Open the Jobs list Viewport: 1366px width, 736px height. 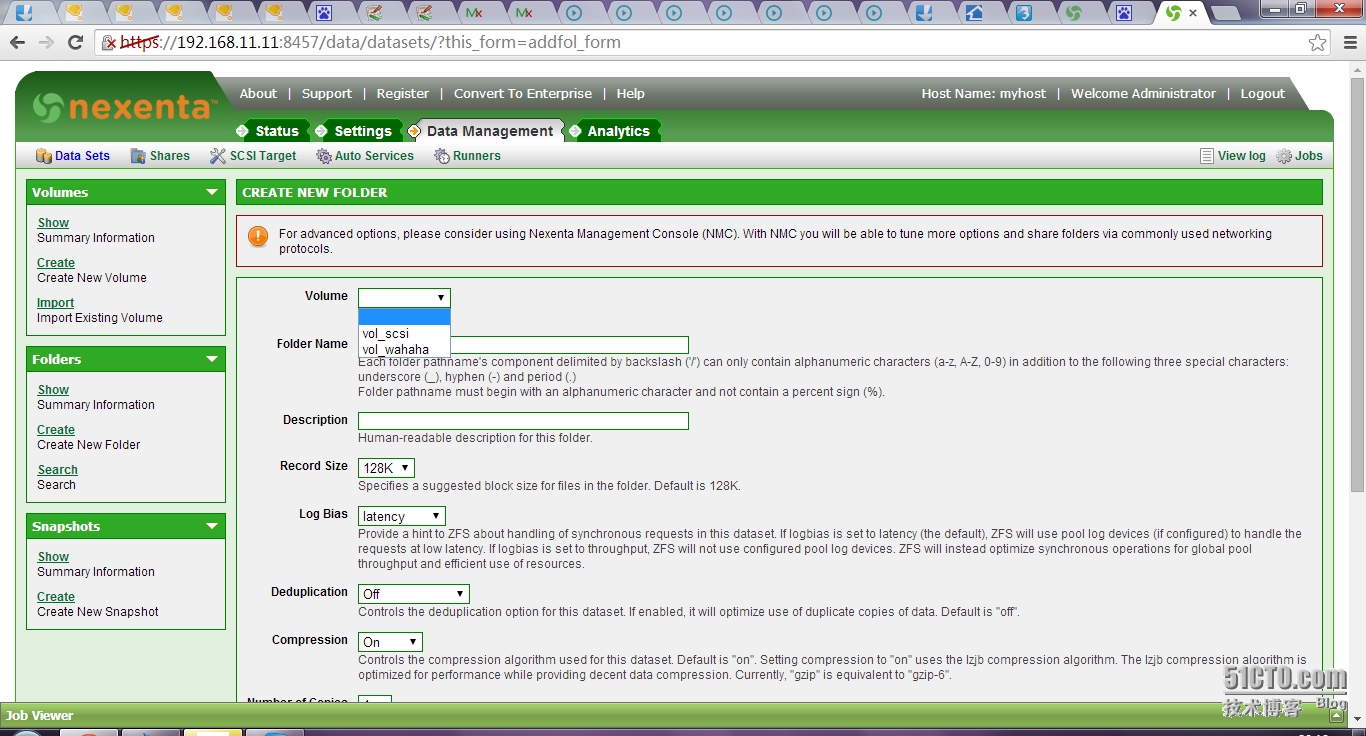pos(1300,156)
